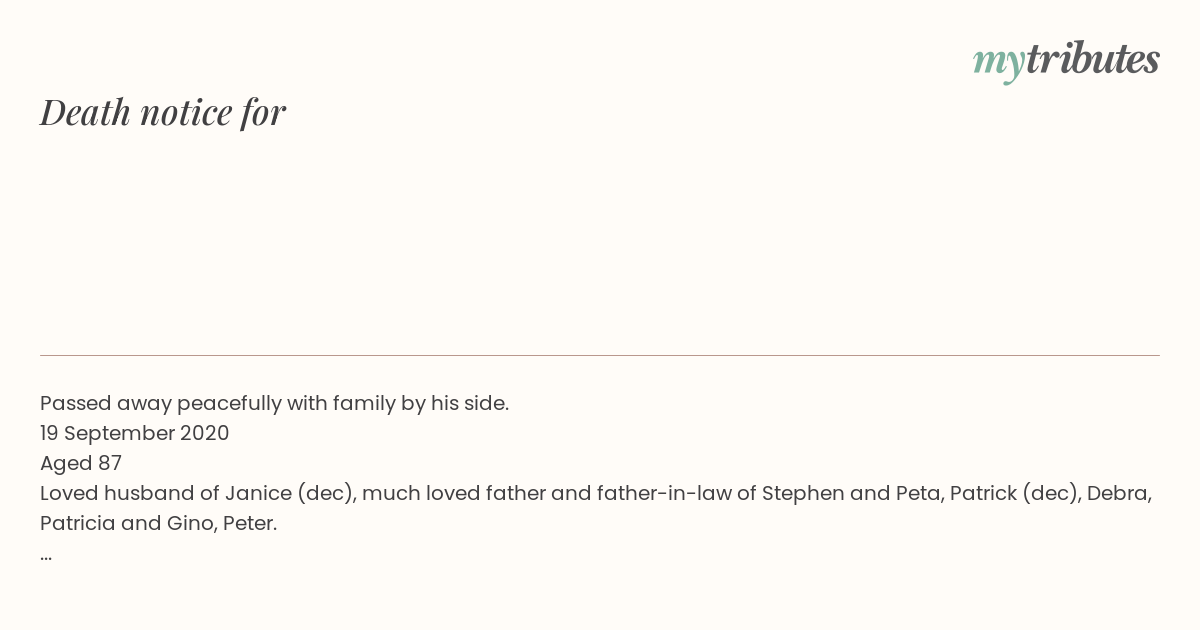Click the "Death notice for" heading
Screen dimensions: 1200x630
point(163,112)
